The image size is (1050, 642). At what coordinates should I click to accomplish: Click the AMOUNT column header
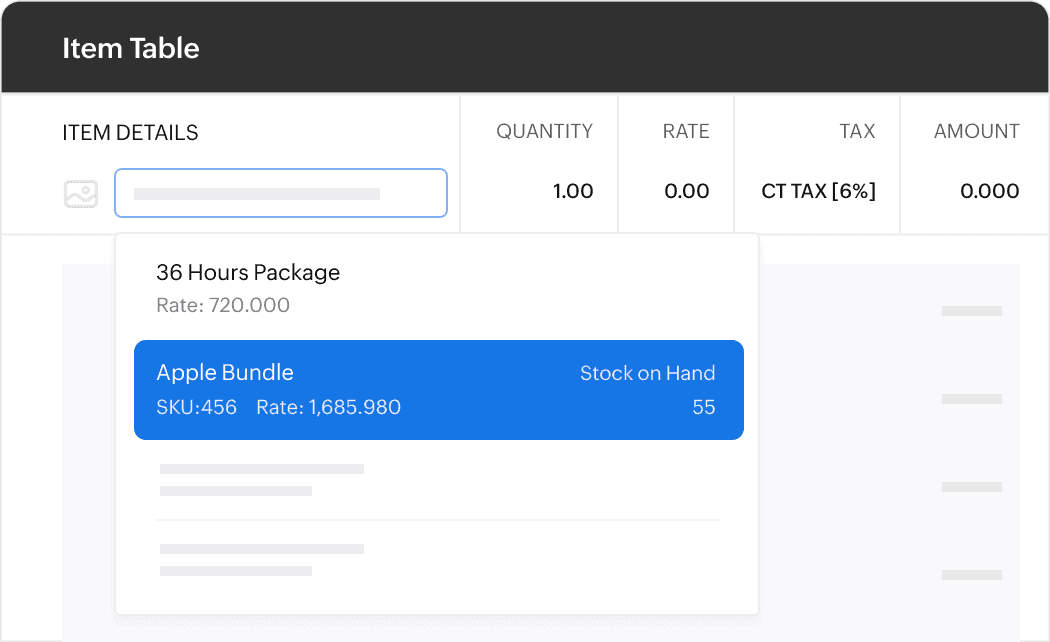point(976,131)
